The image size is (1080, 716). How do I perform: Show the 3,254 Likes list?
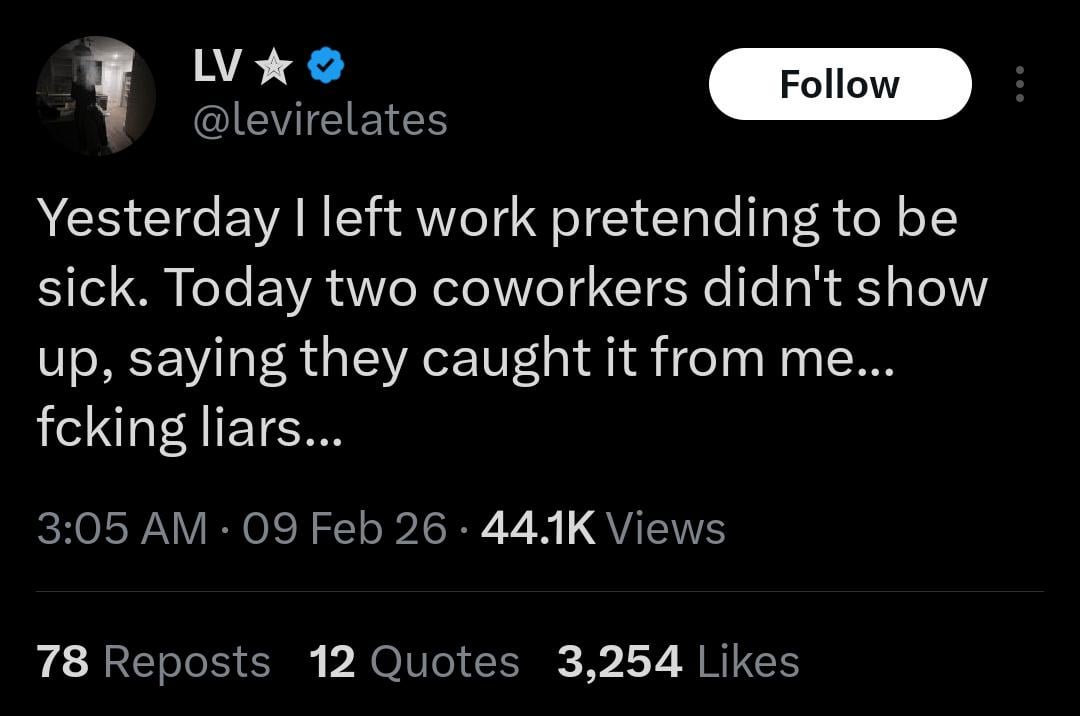pos(620,662)
